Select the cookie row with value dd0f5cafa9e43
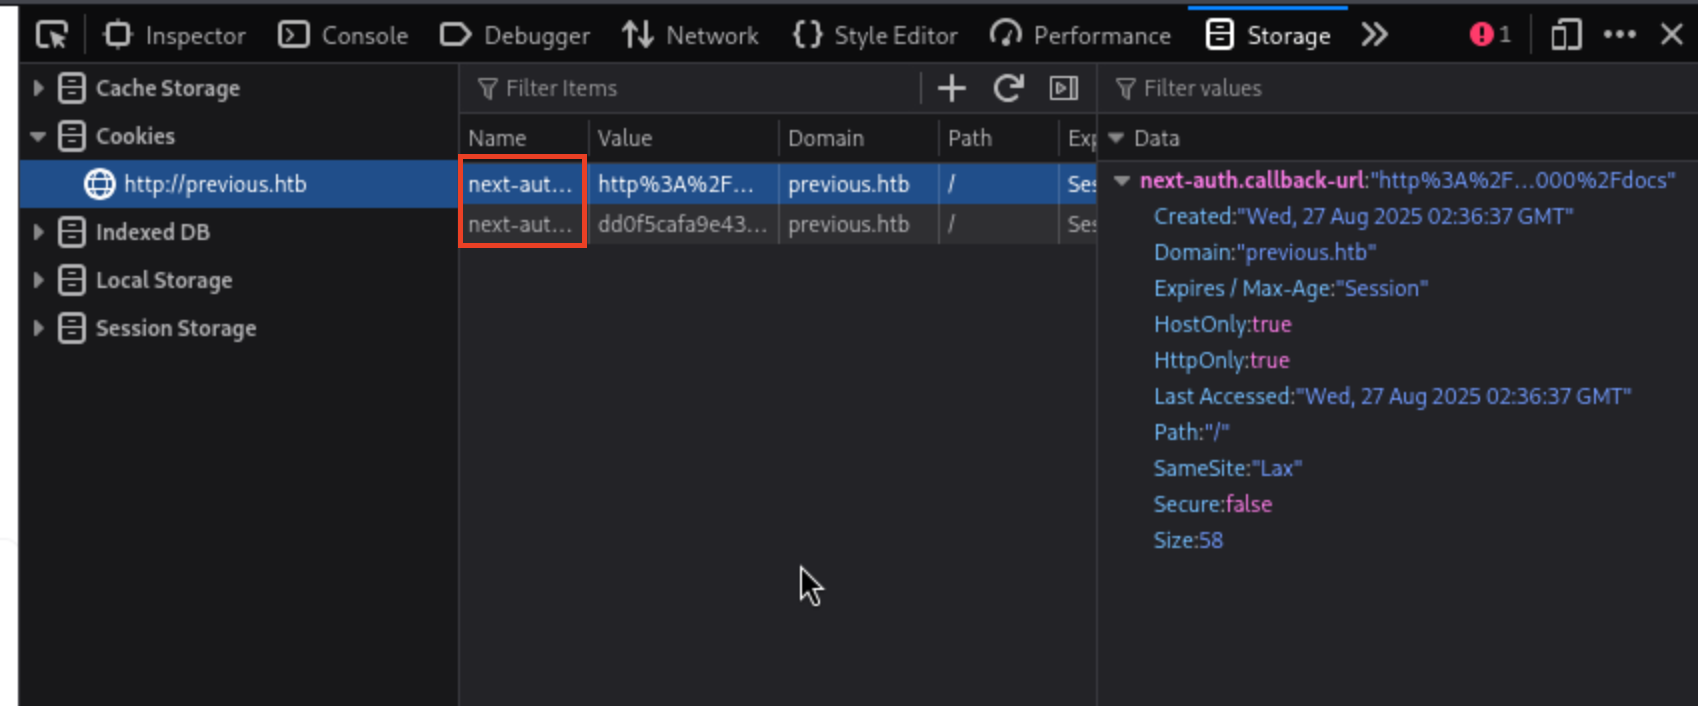 (682, 225)
